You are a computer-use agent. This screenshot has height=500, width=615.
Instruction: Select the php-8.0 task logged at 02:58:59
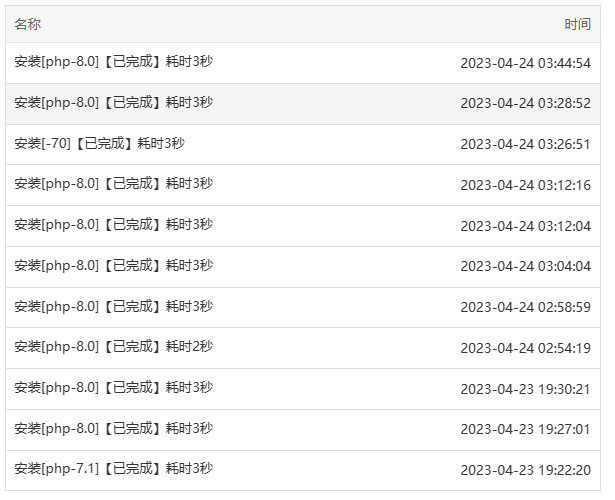(x=303, y=307)
